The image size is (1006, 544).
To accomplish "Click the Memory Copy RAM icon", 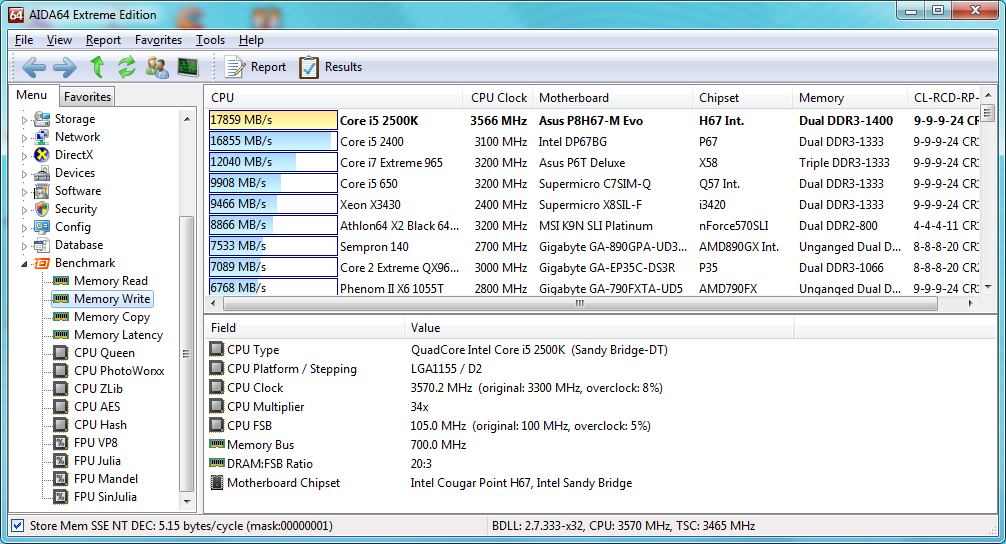I will (61, 317).
